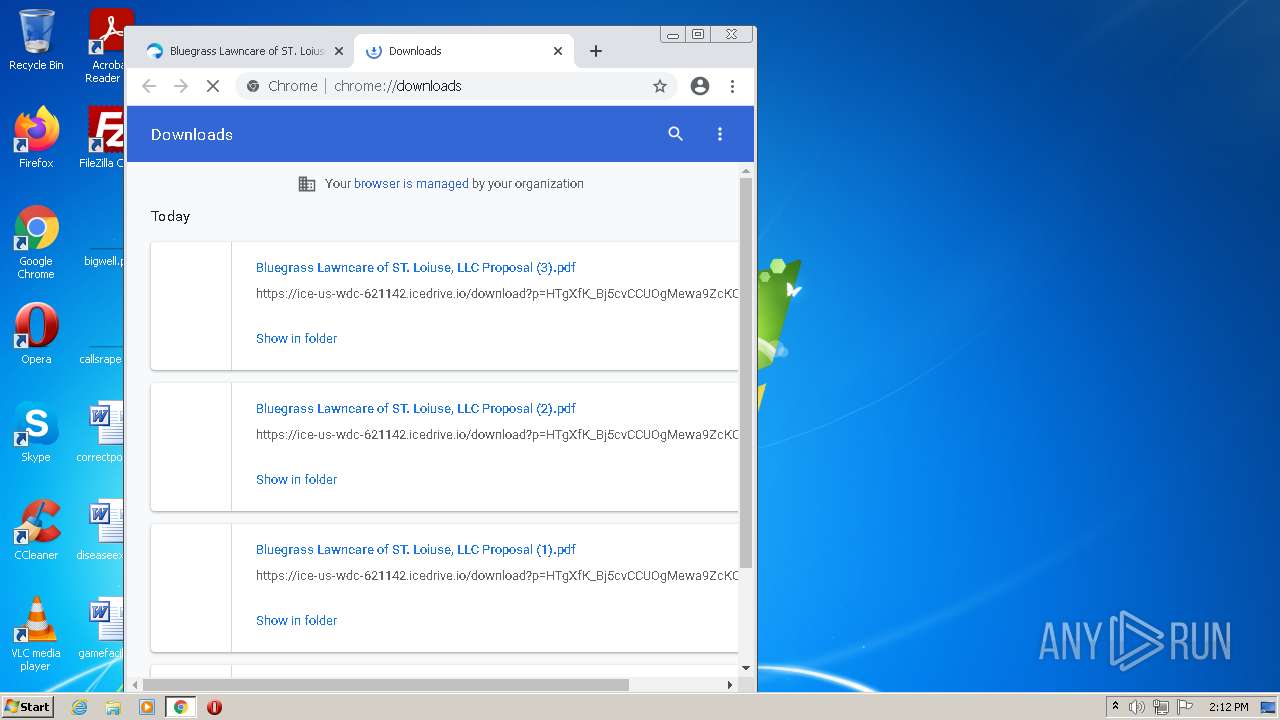Click the icedrive URL under Proposal (1).pdf
The width and height of the screenshot is (1280, 720).
coord(497,576)
